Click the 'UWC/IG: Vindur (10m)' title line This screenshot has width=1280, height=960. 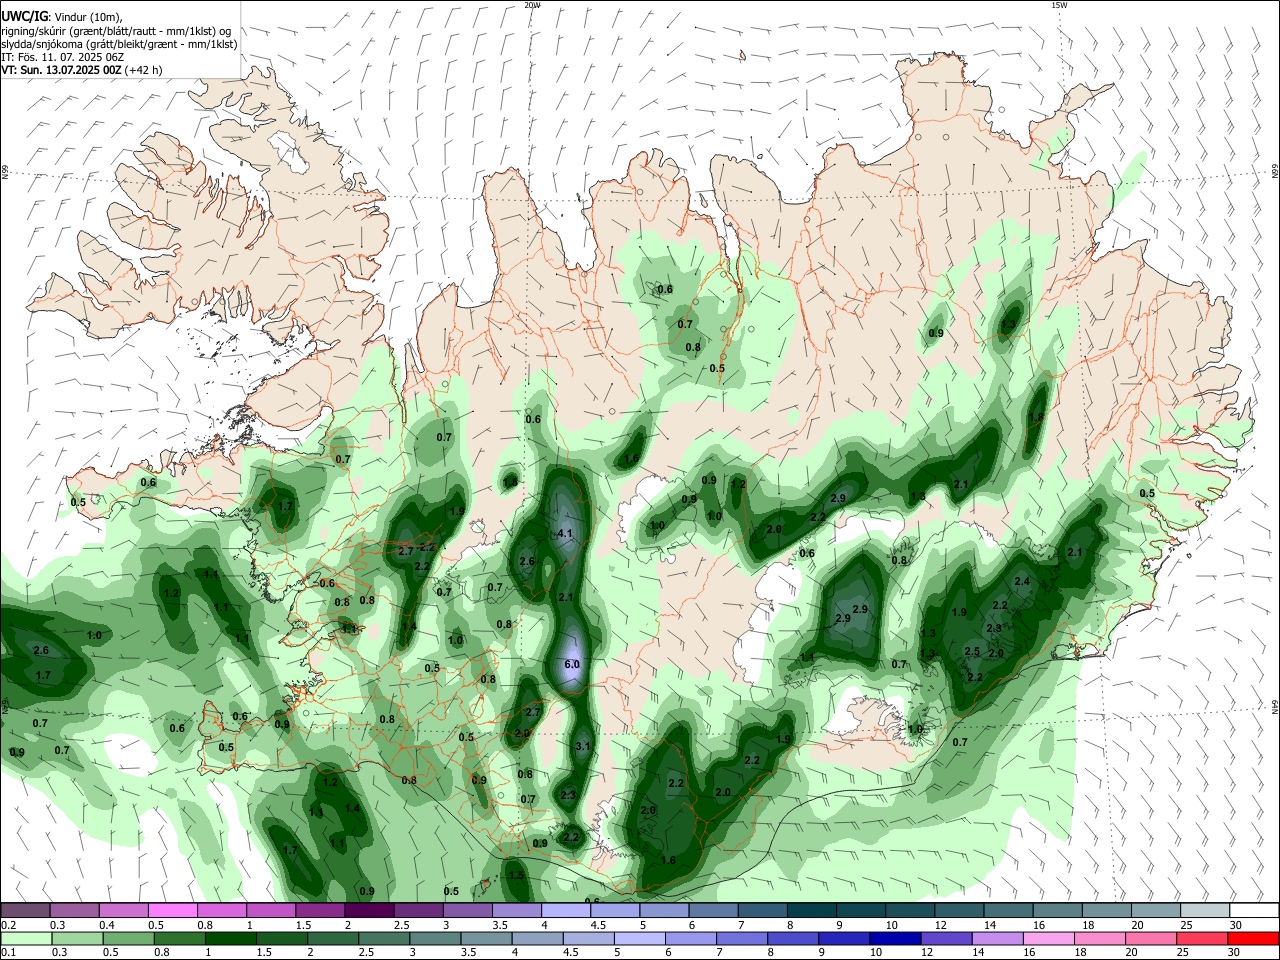click(62, 17)
